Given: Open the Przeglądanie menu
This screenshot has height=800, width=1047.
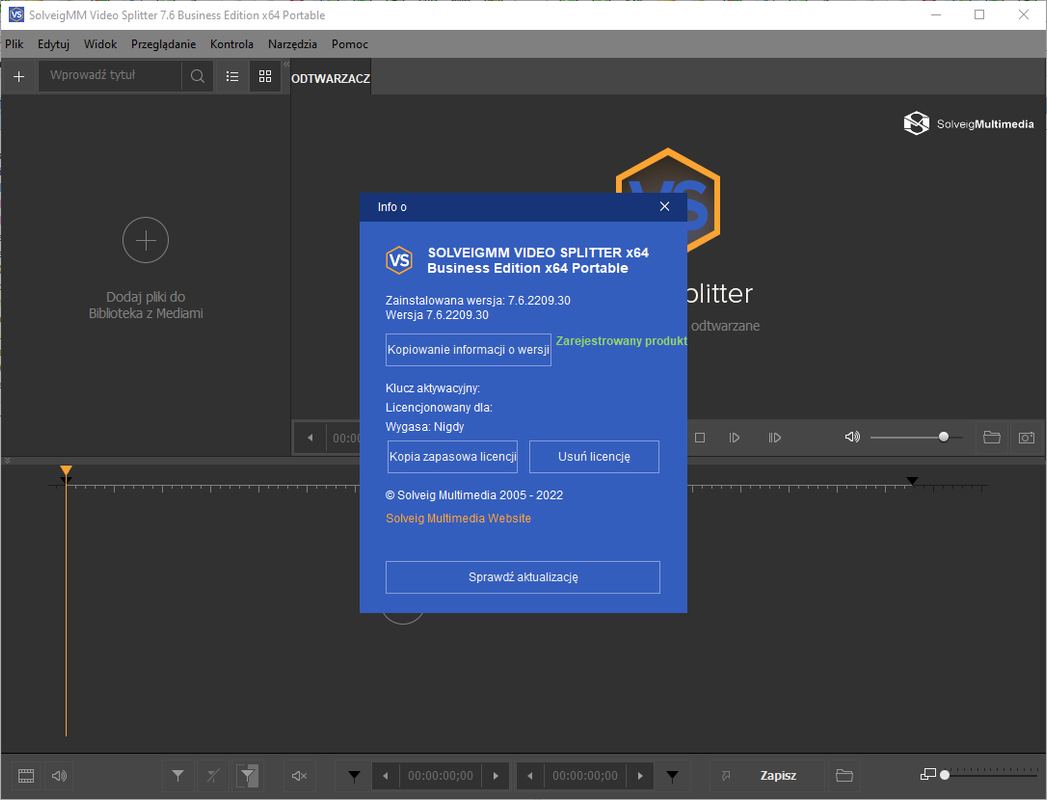Looking at the screenshot, I should (x=164, y=44).
